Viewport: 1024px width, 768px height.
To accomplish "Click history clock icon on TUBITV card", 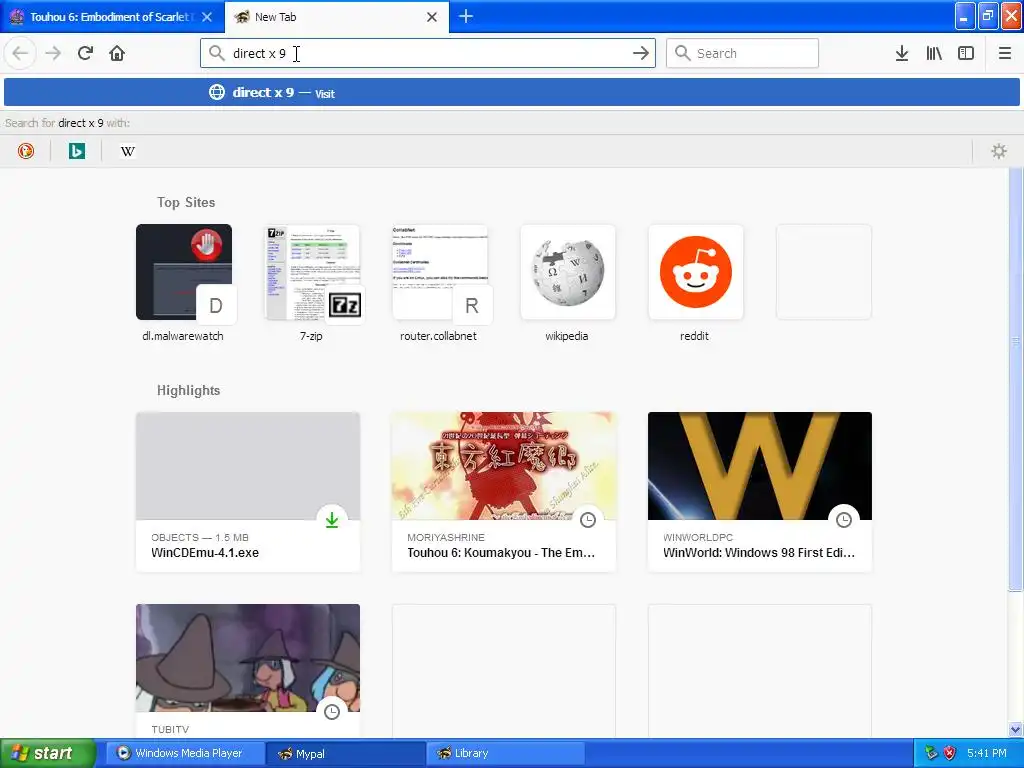I will click(332, 712).
